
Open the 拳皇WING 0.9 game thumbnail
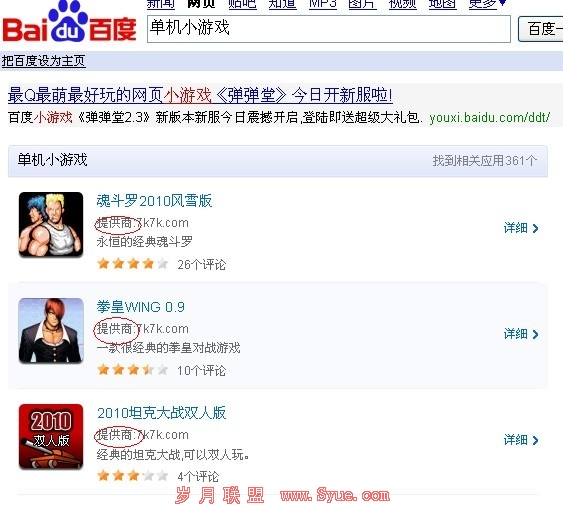51,330
